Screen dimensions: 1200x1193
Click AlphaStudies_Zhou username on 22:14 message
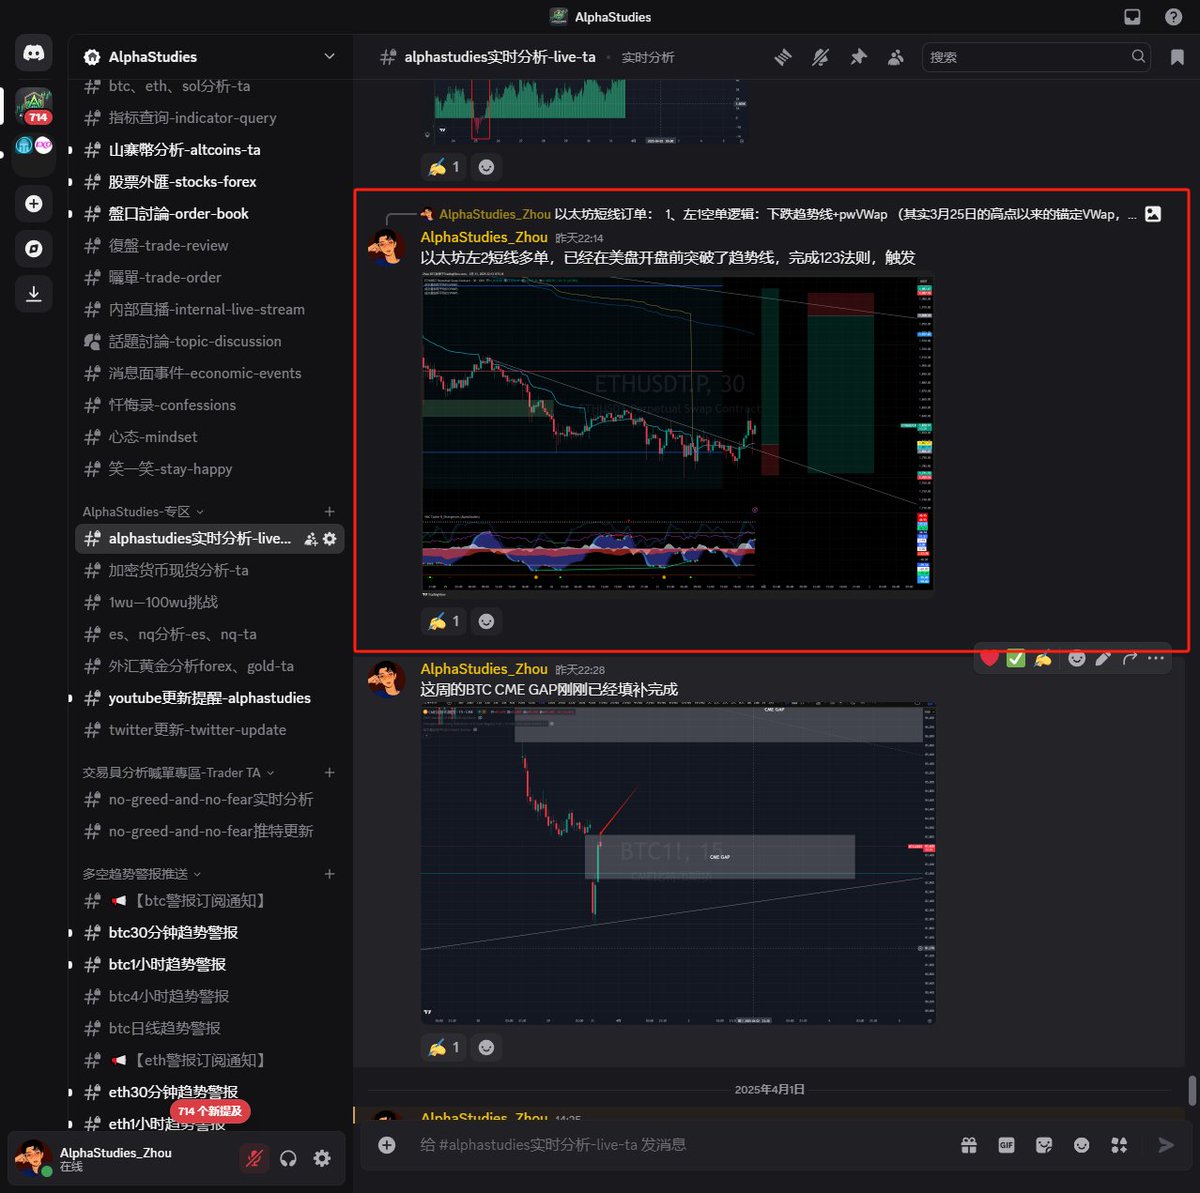click(x=484, y=237)
